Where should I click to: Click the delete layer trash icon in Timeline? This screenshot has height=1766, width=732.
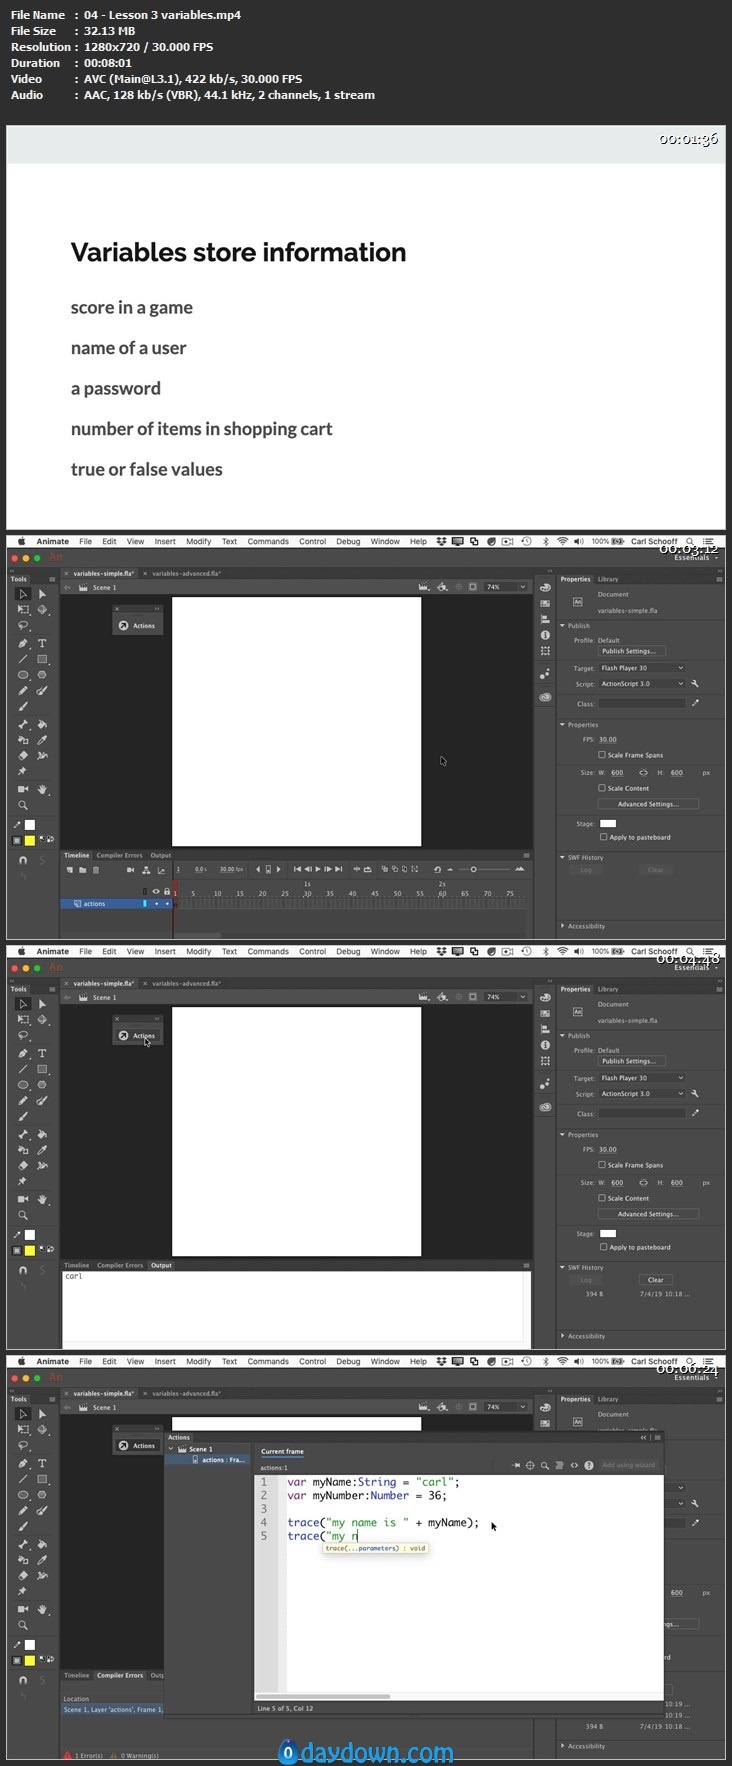(96, 870)
